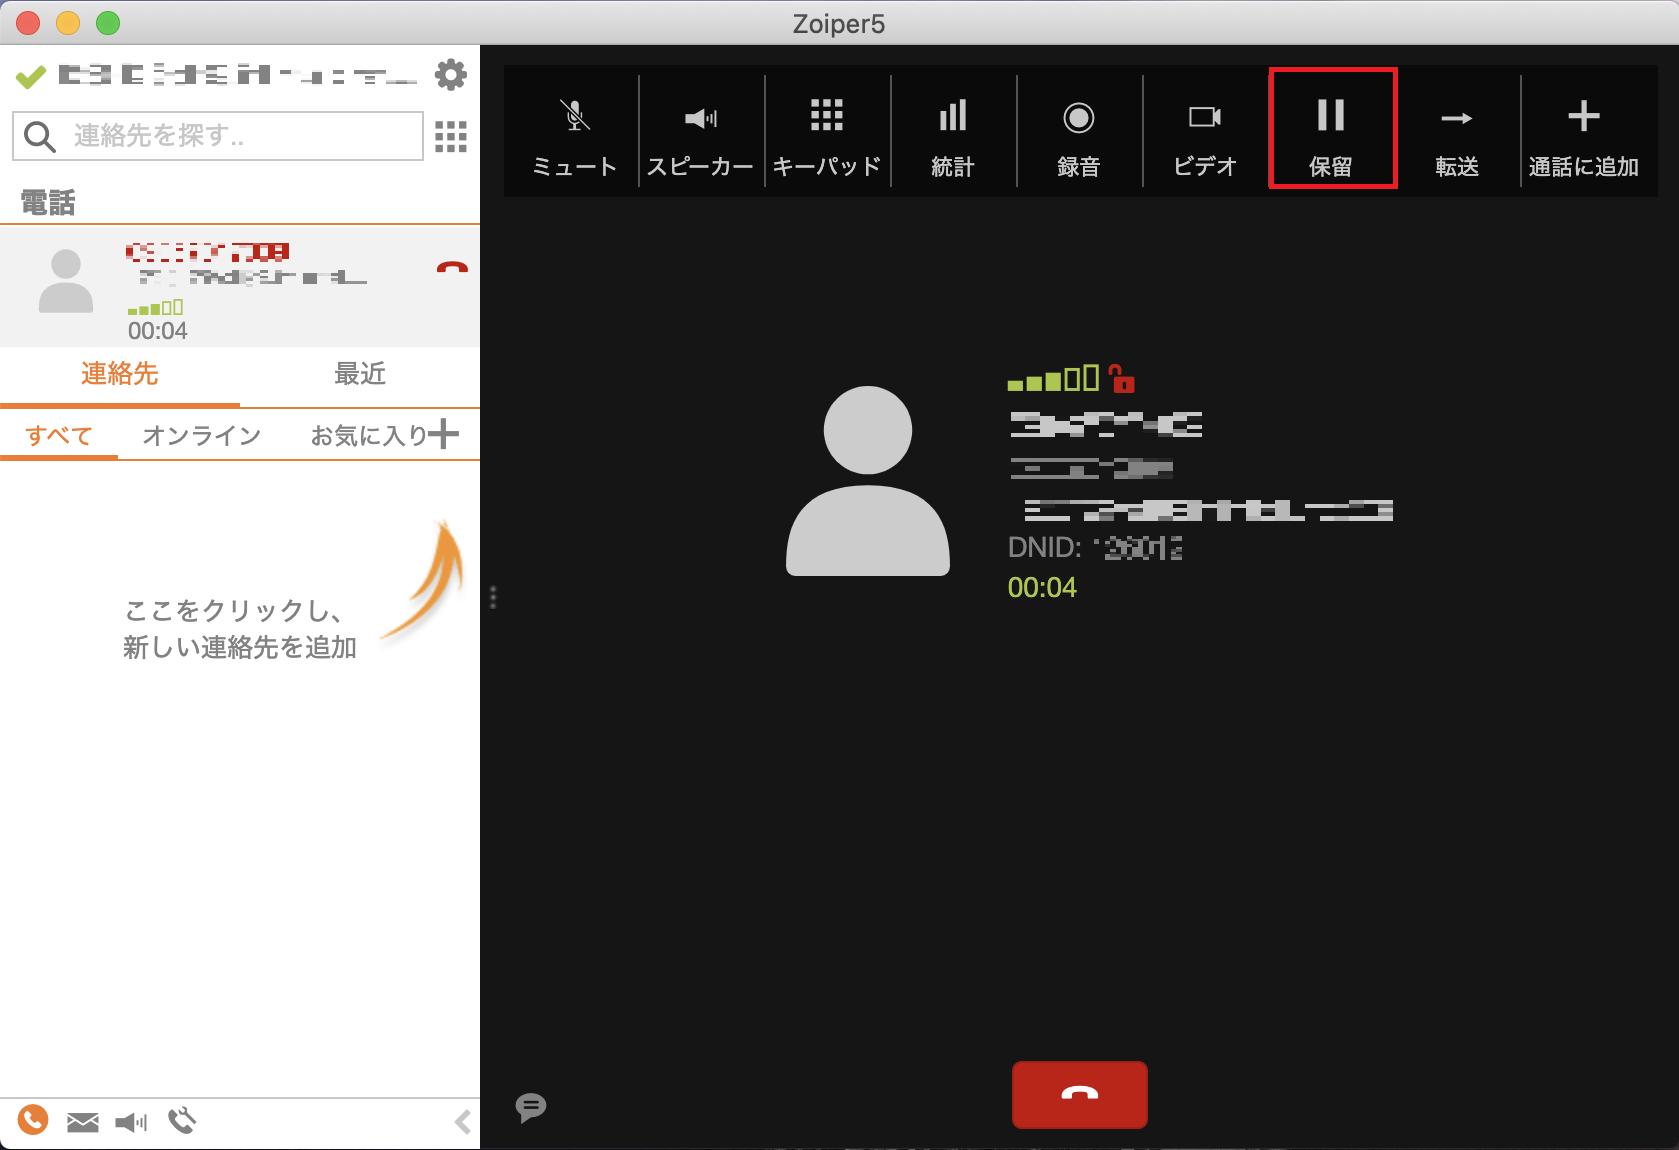Click the orange phone icon in bottom bar
This screenshot has height=1150, width=1679.
pos(33,1120)
